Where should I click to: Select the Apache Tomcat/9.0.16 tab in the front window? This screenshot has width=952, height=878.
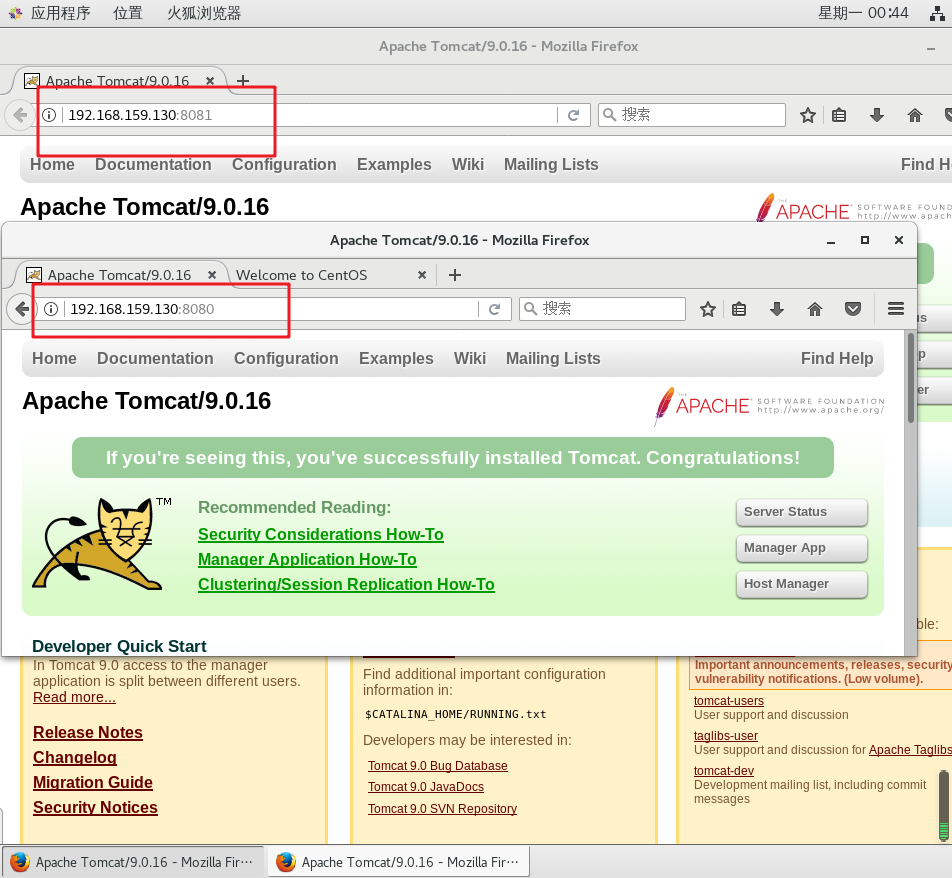pos(119,275)
